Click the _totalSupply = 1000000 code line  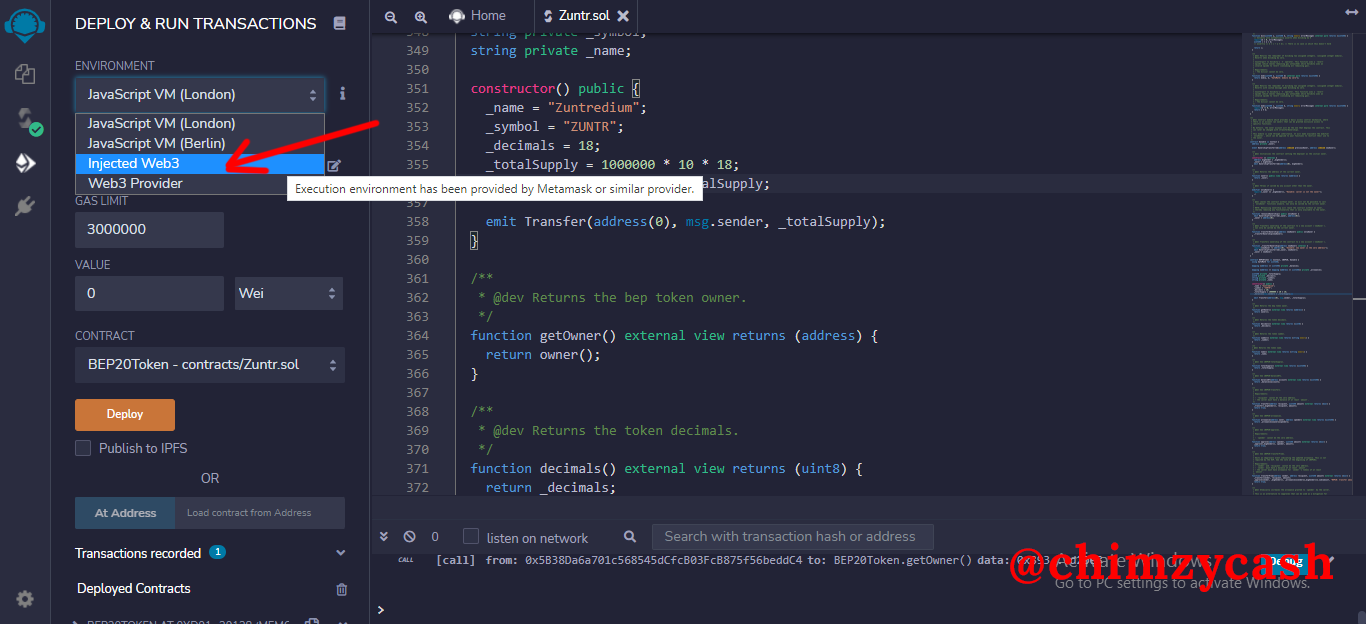tap(611, 165)
